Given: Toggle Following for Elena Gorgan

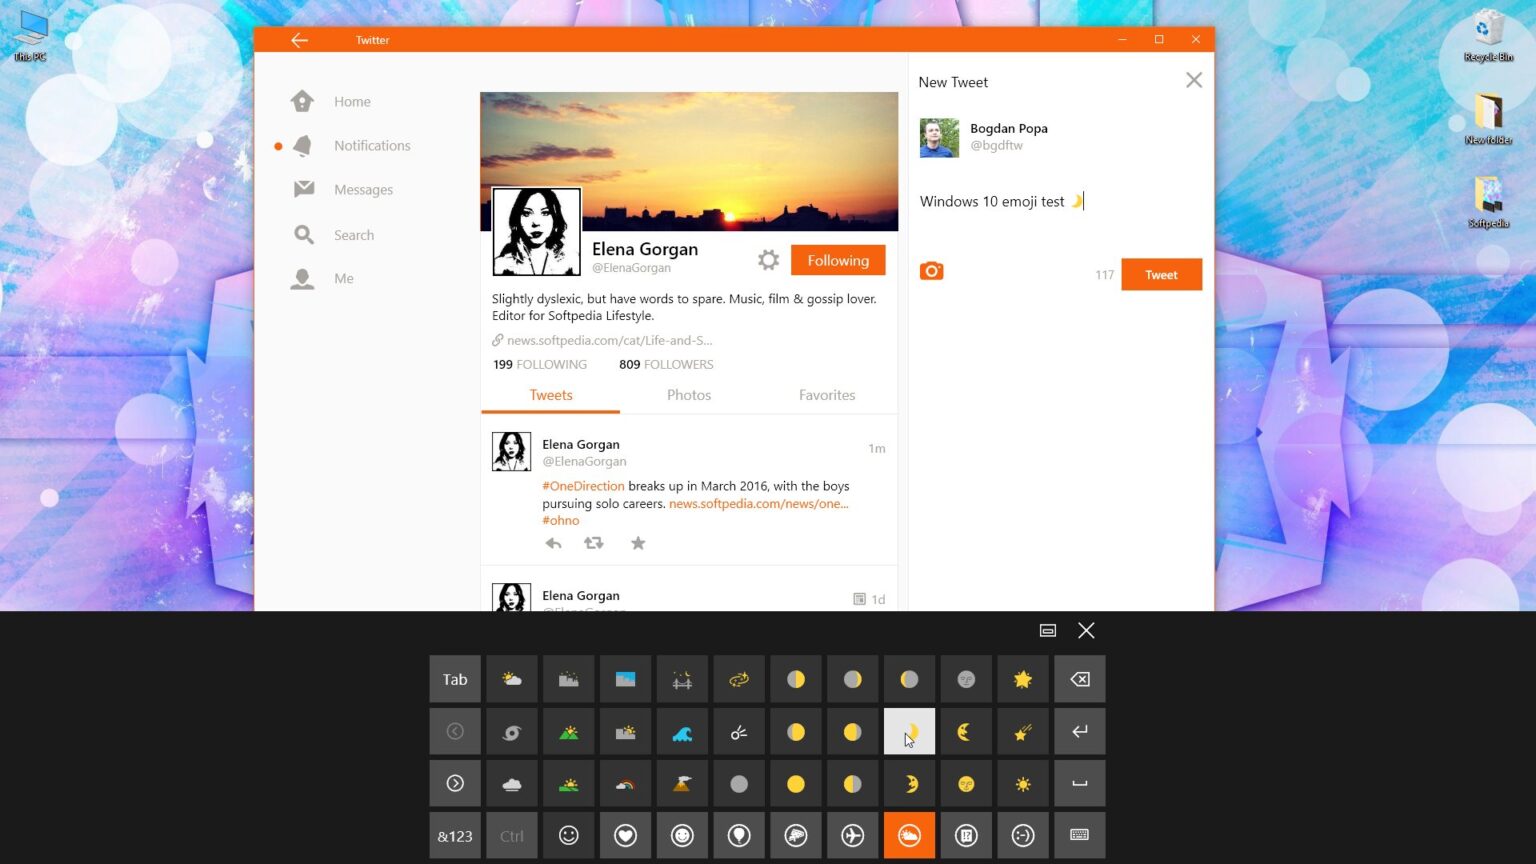Looking at the screenshot, I should click(x=837, y=260).
